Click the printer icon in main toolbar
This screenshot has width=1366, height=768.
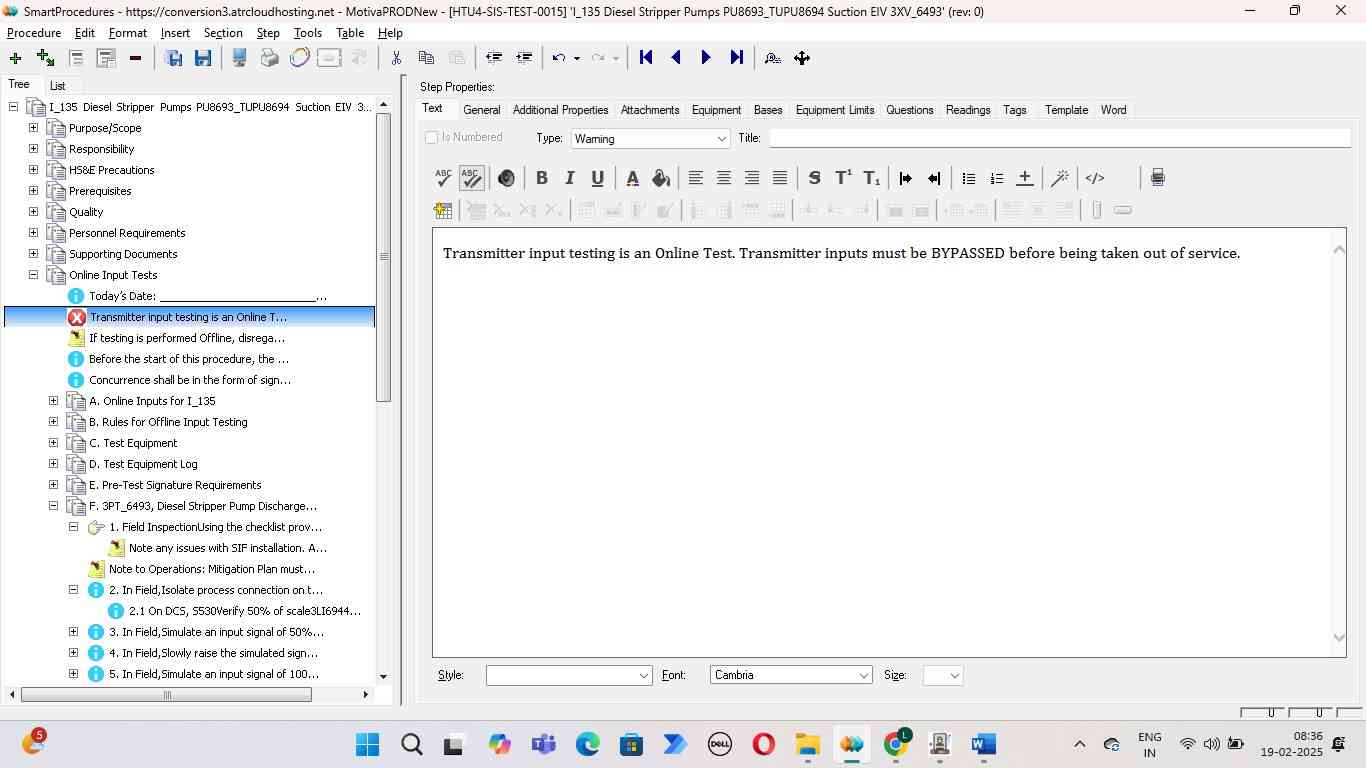[269, 58]
